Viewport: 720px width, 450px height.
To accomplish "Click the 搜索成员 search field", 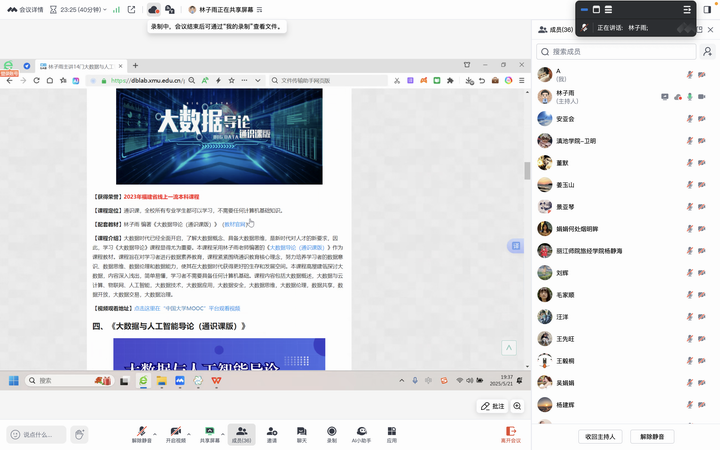I will pyautogui.click(x=616, y=51).
